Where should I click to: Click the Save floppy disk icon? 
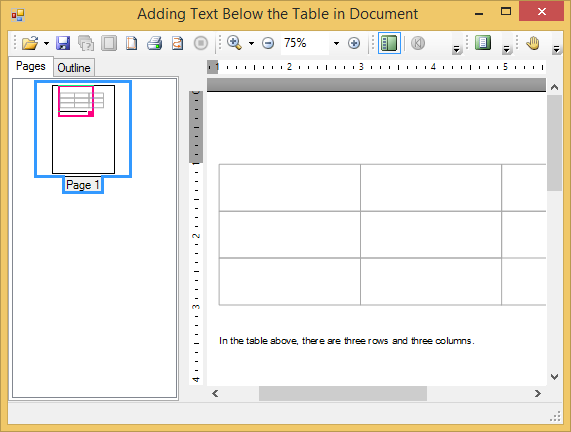[x=63, y=43]
